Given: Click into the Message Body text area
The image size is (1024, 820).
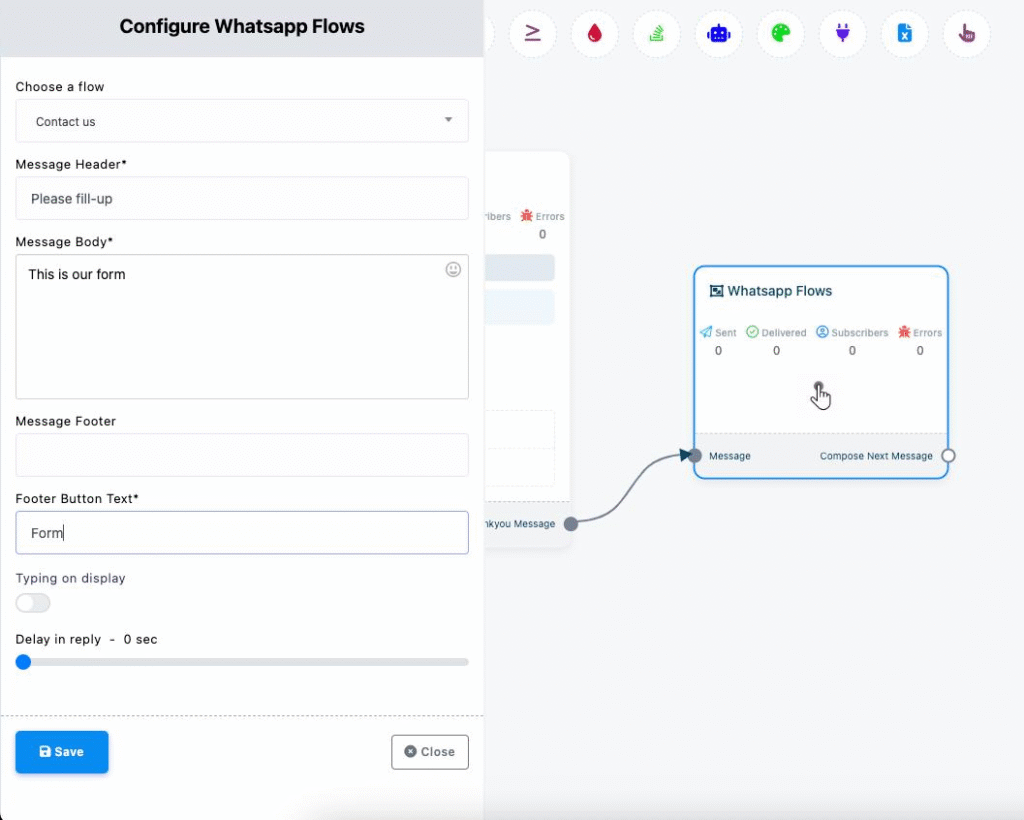Looking at the screenshot, I should pos(242,326).
